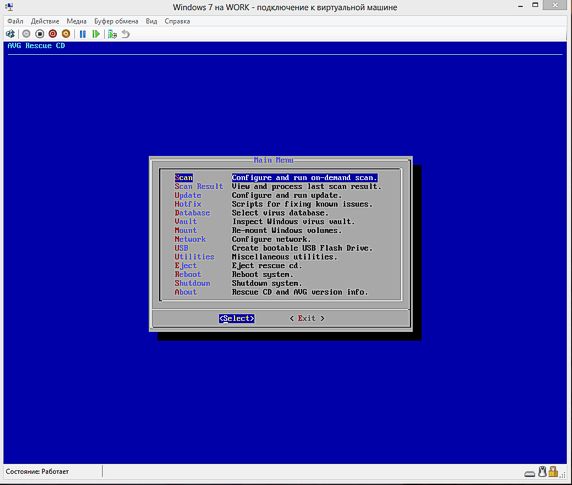Click the < Exit > button
This screenshot has height=485, width=572.
(x=307, y=318)
